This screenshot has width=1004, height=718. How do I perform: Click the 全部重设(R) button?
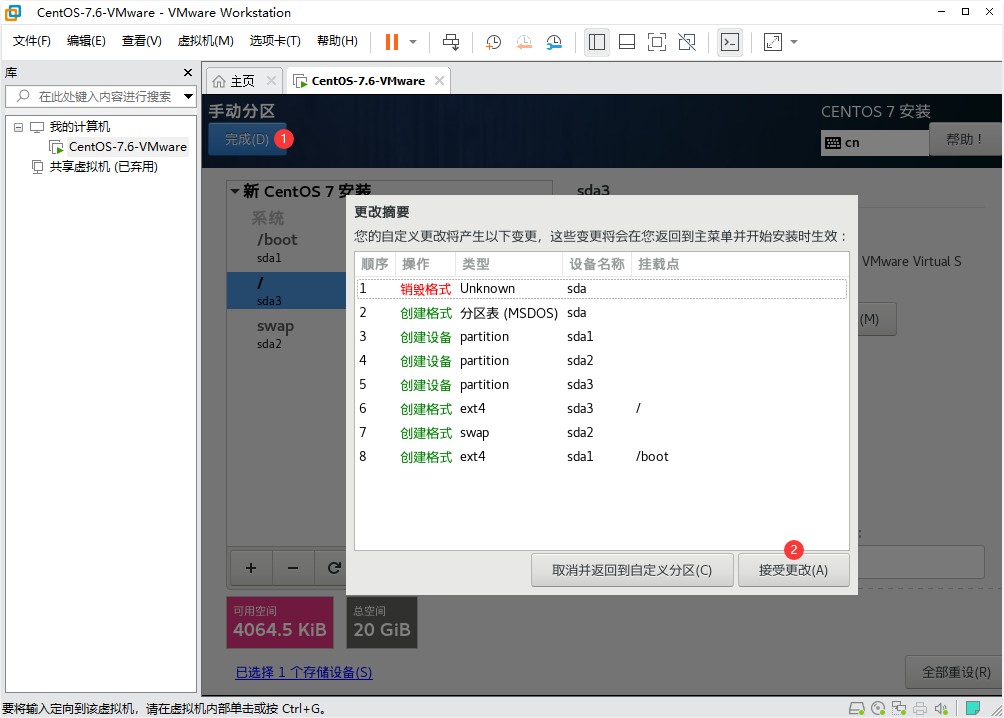point(955,673)
